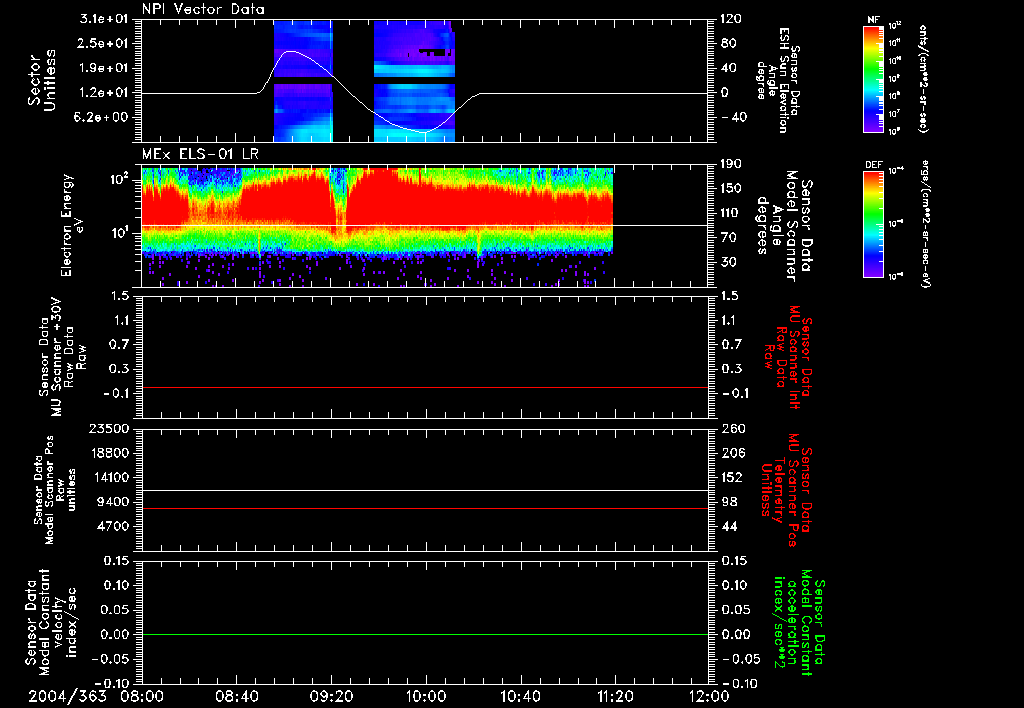Click the "DEF" label above the color bar
The image size is (1024, 708).
click(873, 165)
